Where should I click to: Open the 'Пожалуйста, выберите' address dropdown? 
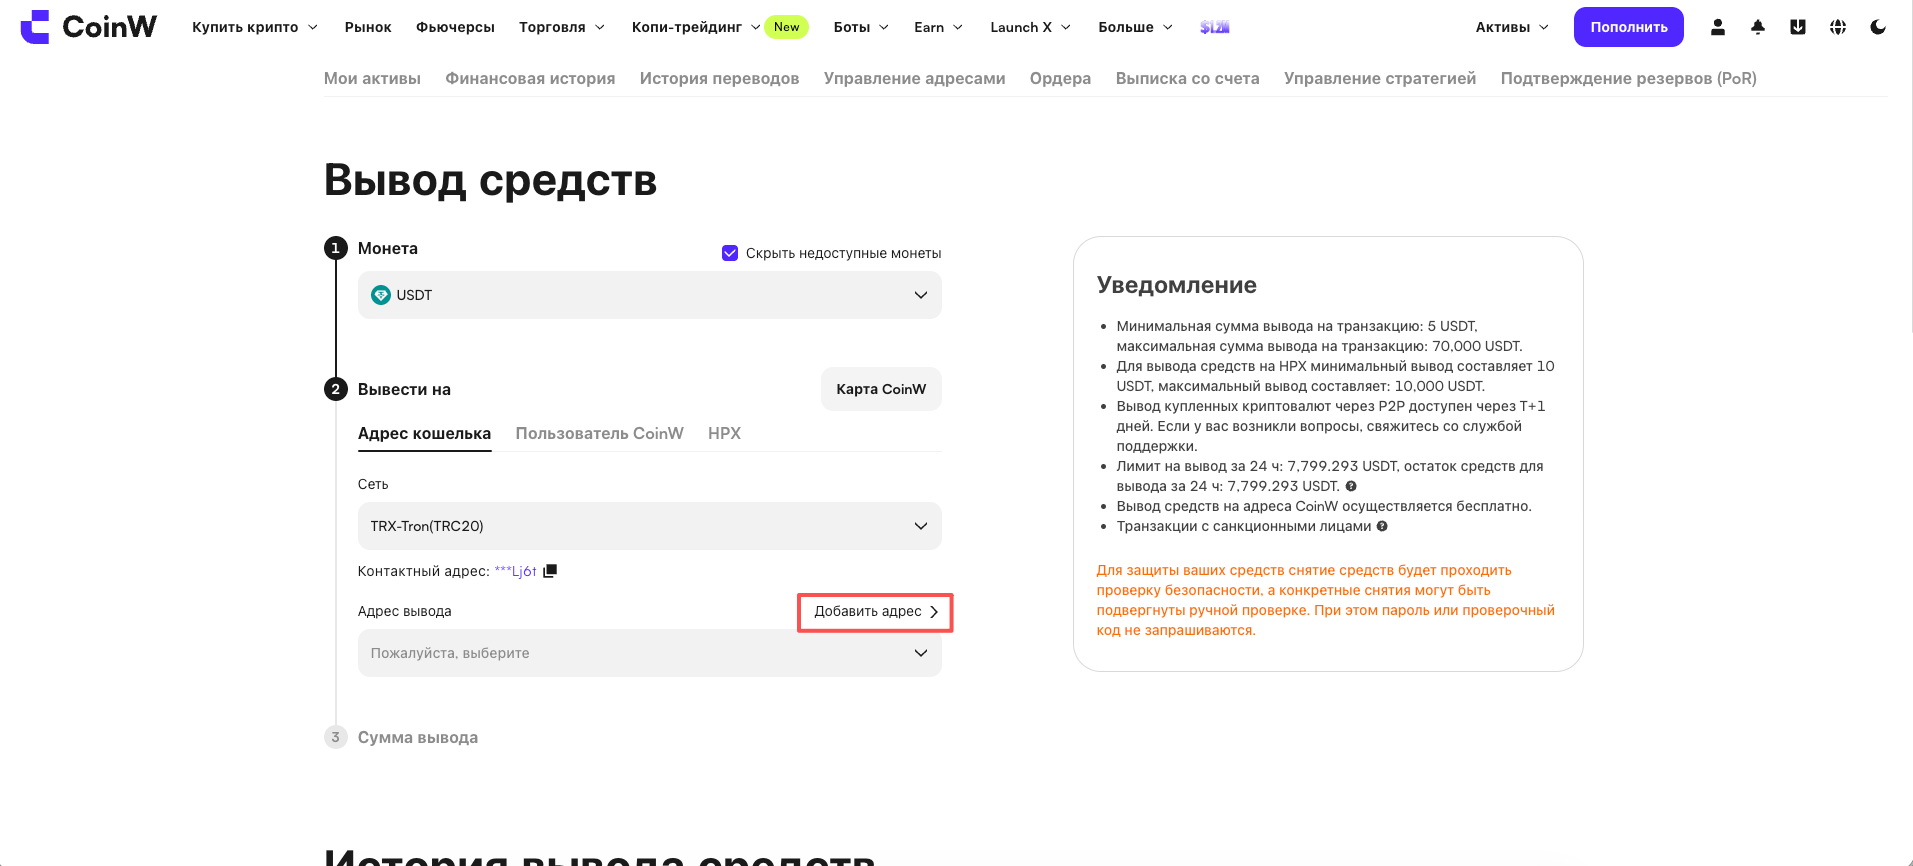[x=650, y=653]
